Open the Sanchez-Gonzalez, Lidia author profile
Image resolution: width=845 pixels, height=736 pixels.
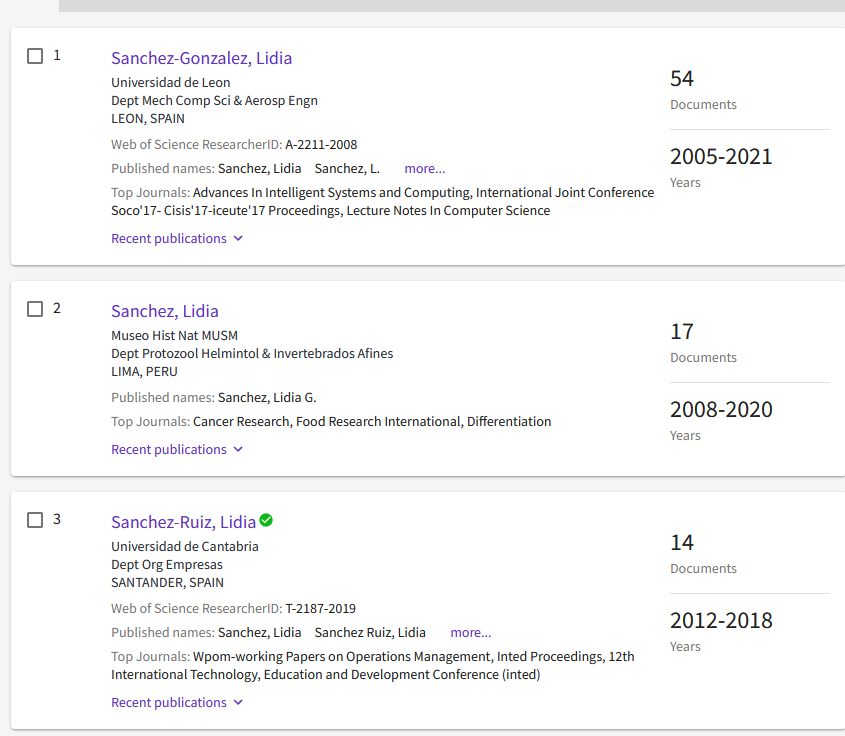(x=201, y=58)
